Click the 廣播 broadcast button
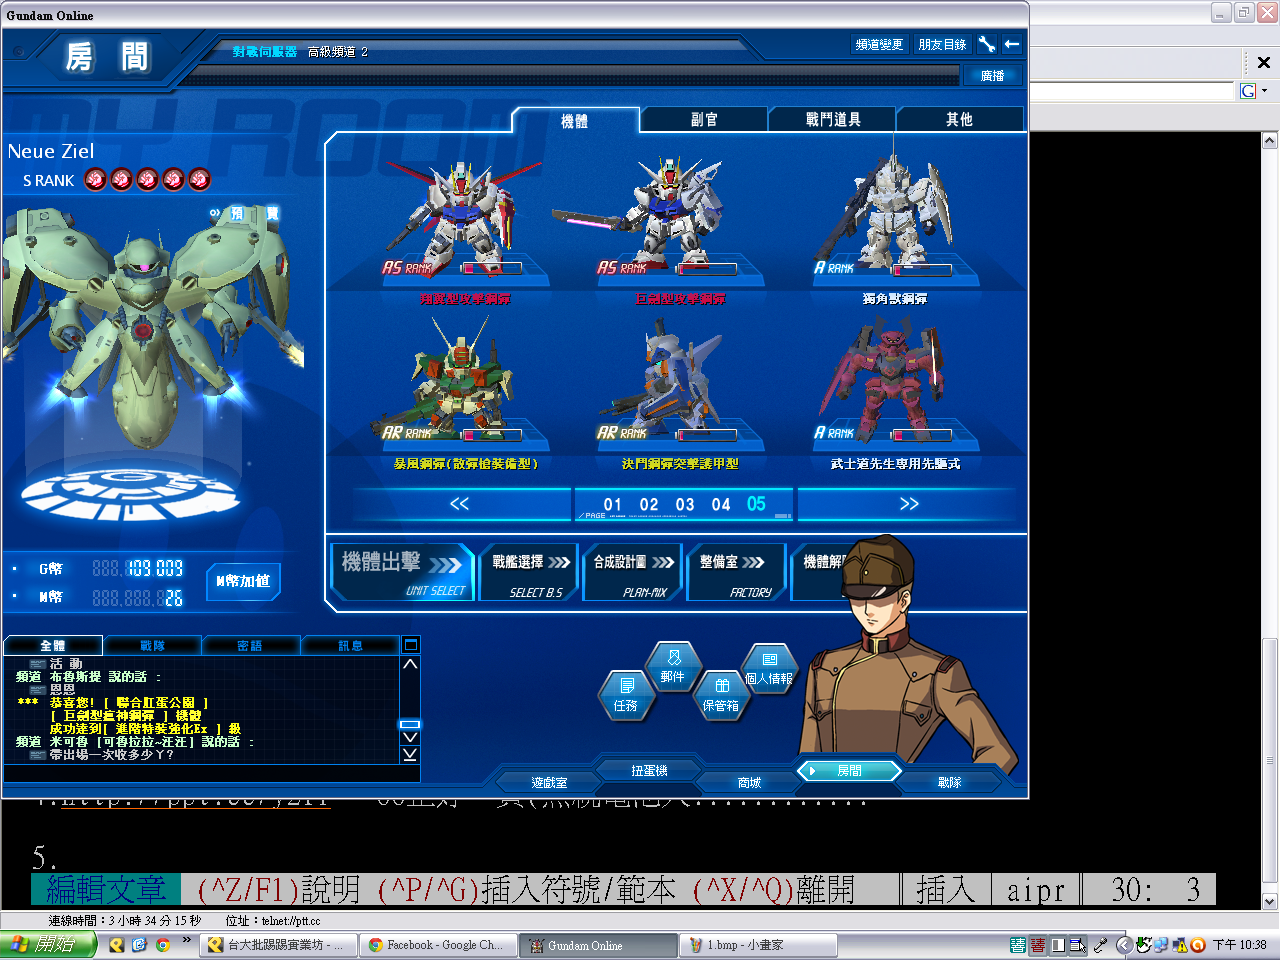Image resolution: width=1280 pixels, height=960 pixels. [992, 75]
